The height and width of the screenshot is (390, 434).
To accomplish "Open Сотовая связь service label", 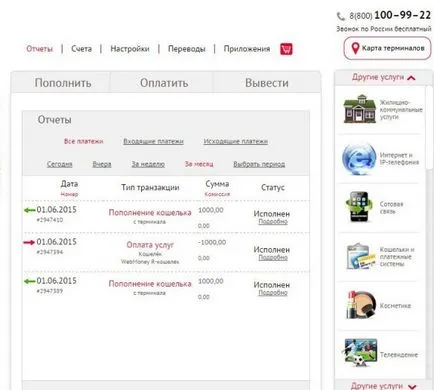I will tap(391, 207).
